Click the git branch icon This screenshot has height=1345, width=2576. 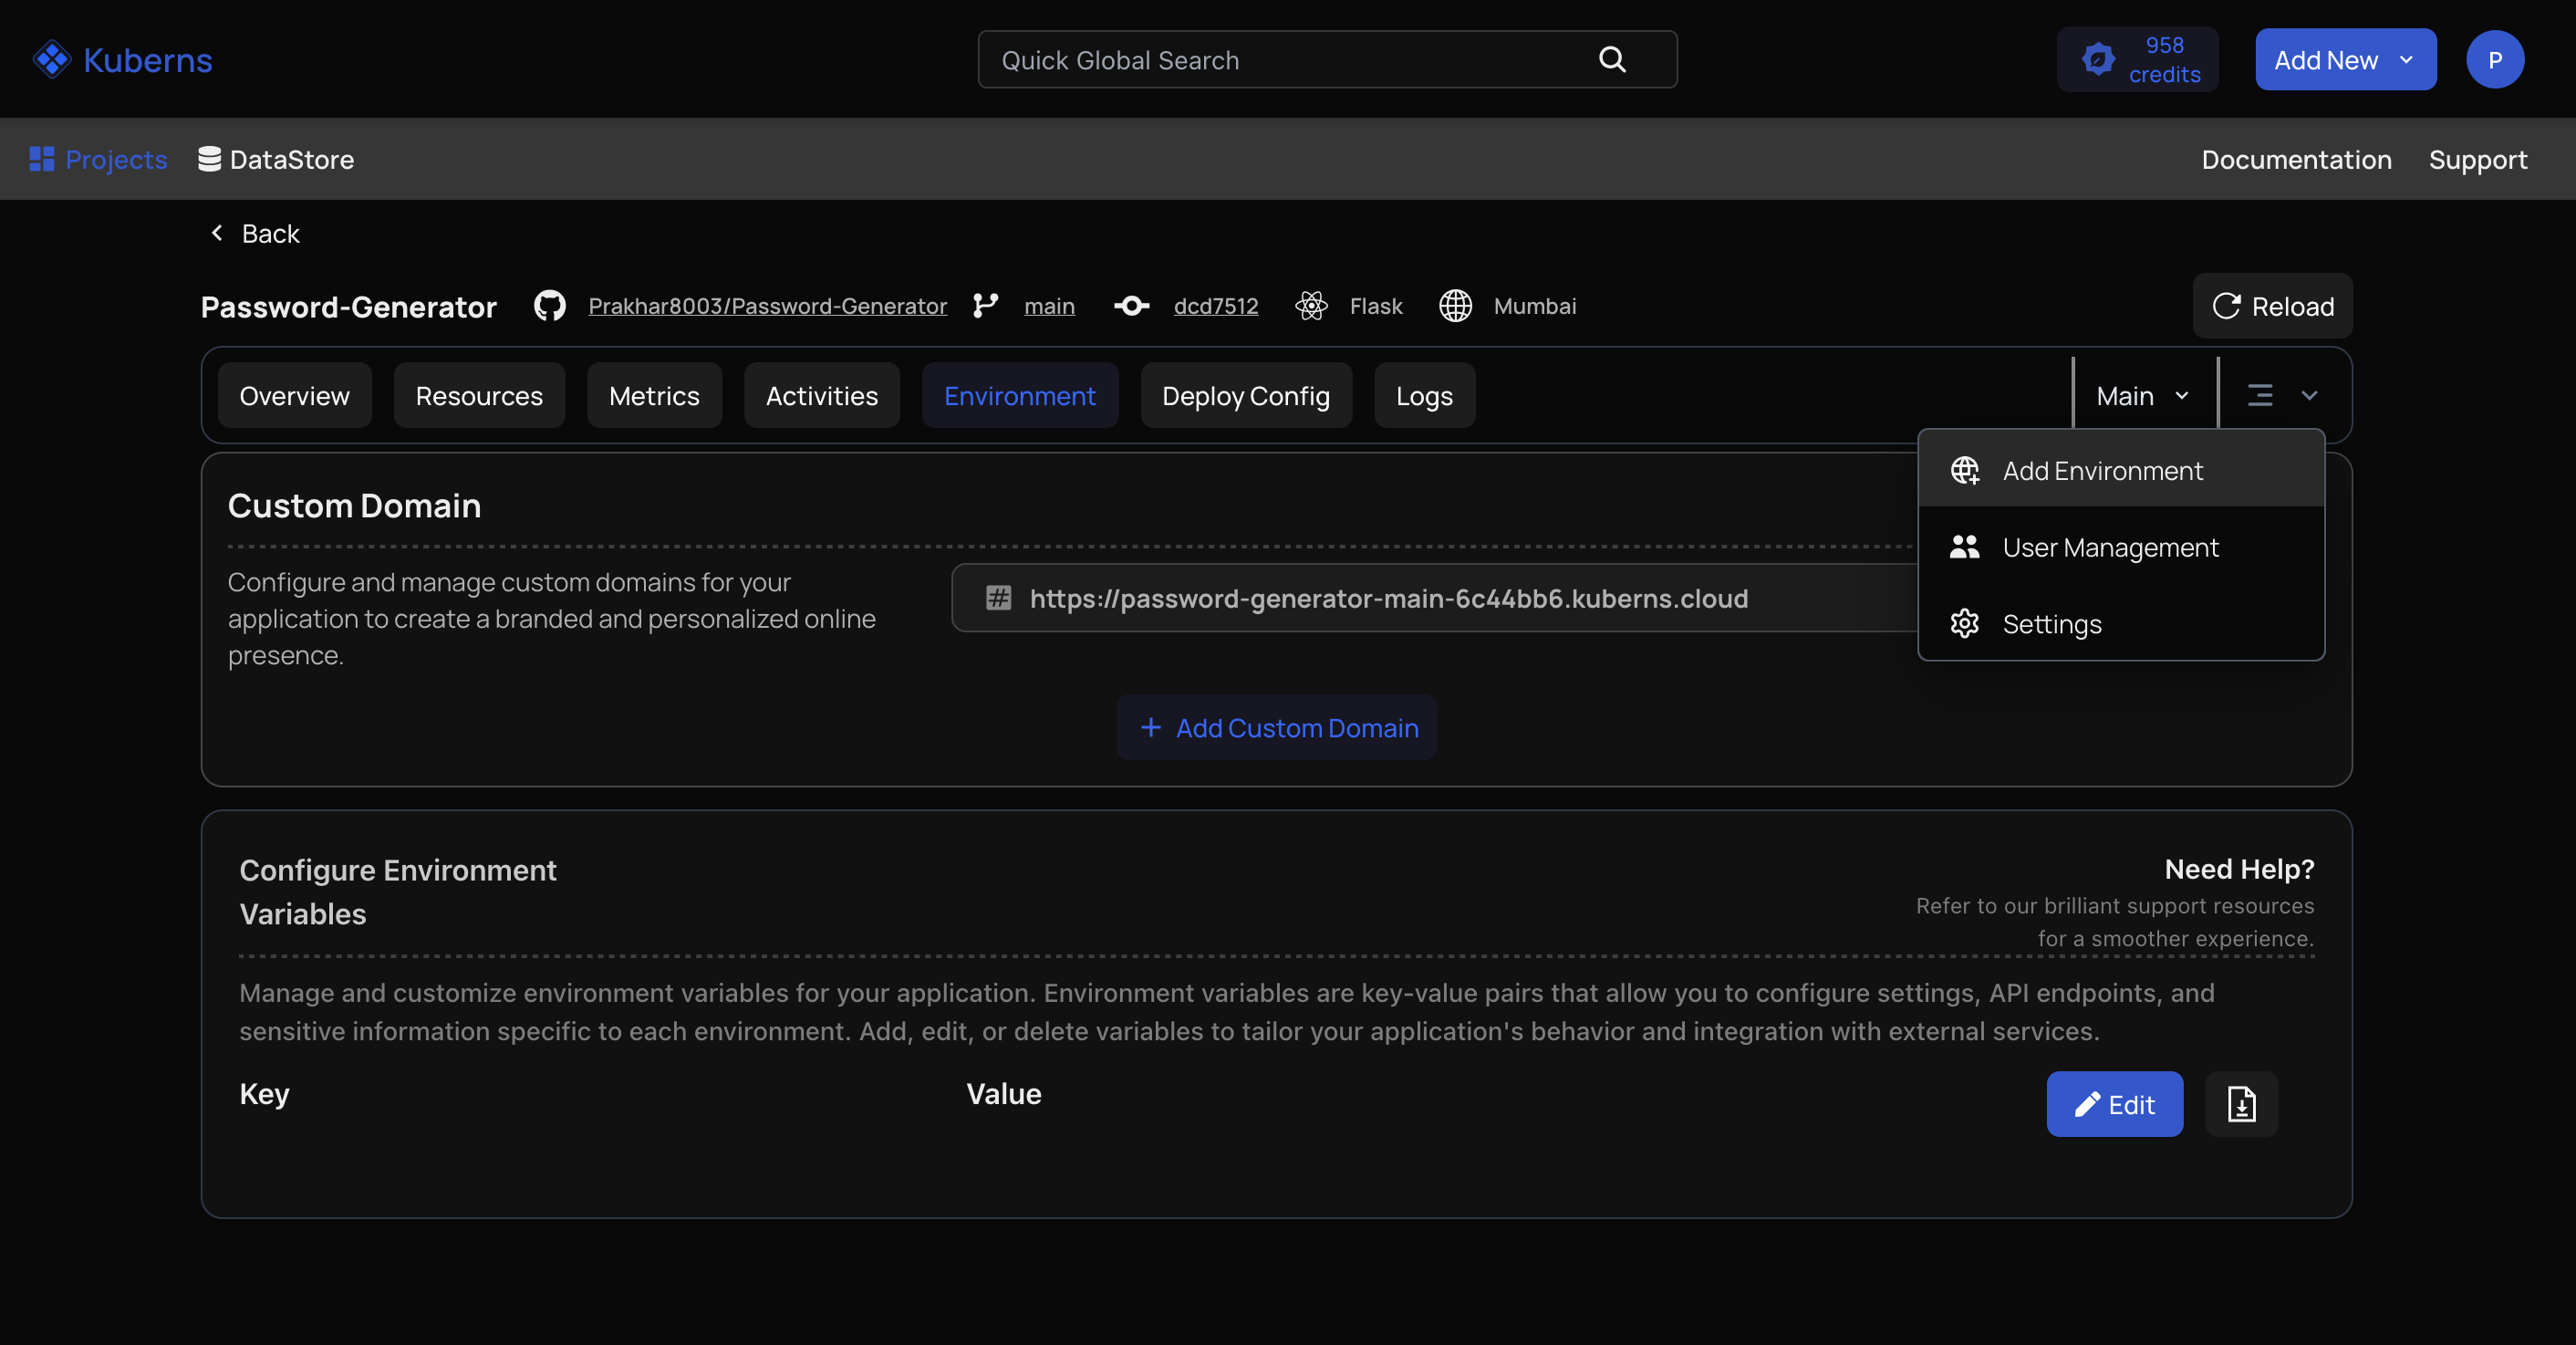pyautogui.click(x=985, y=306)
